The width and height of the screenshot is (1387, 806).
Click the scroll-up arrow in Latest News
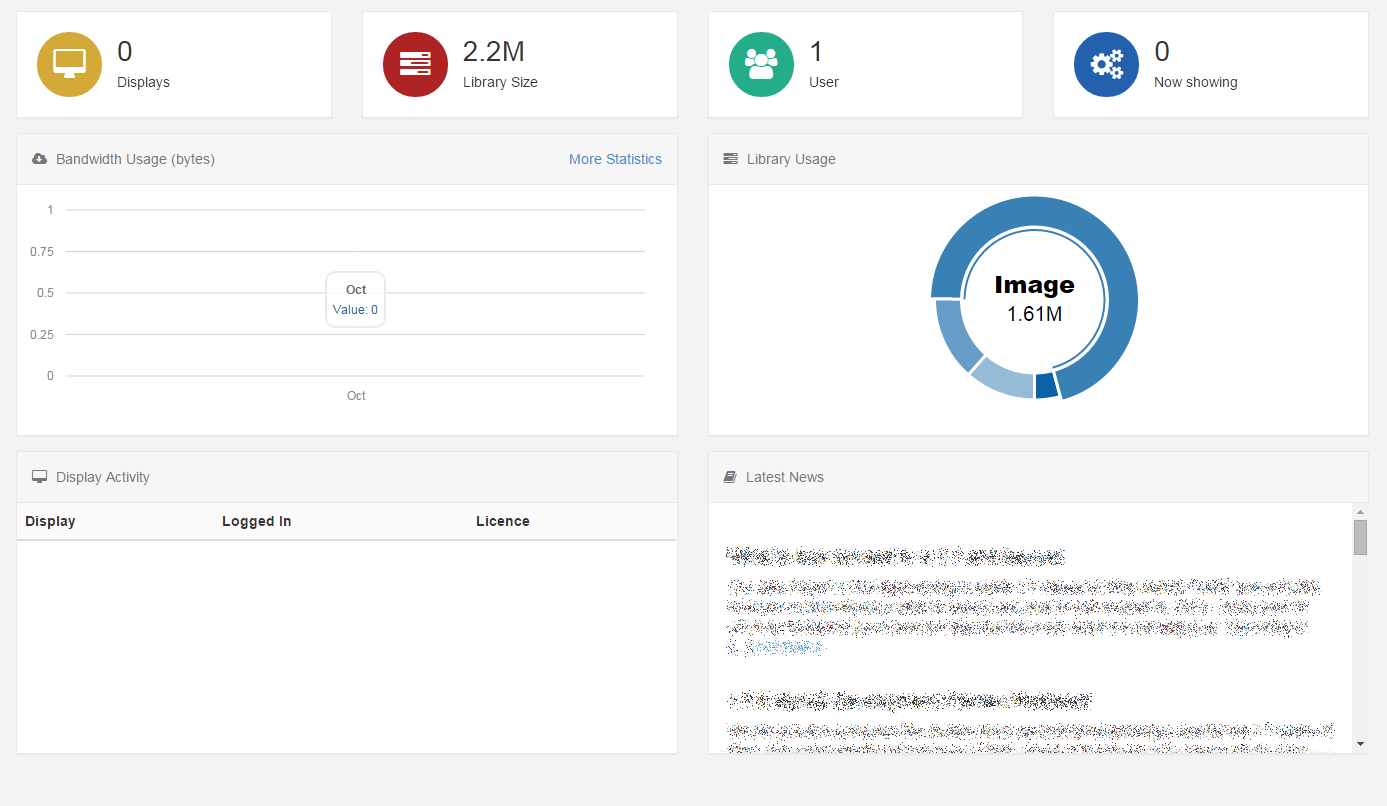1360,510
